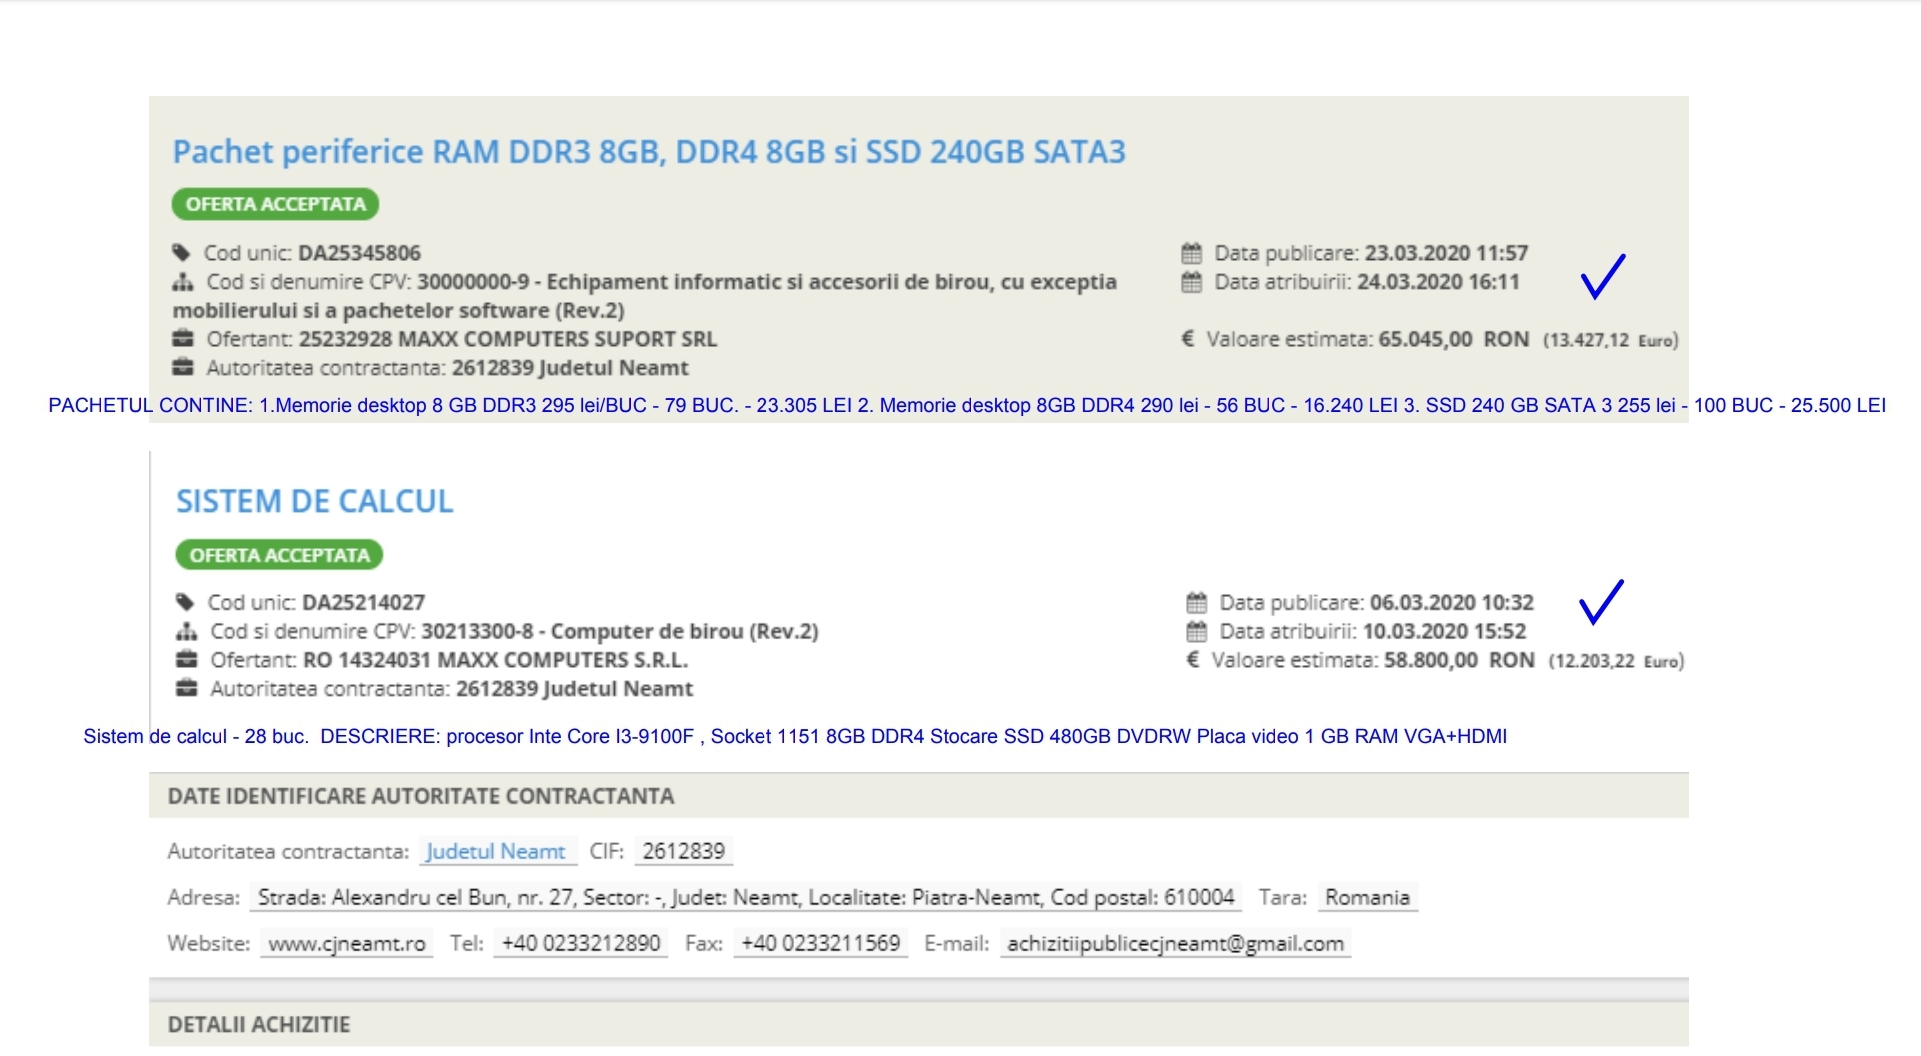Screen dimensions: 1921x1056
Task: Open the SISTEM DE CALCUL title link
Action: pos(314,501)
